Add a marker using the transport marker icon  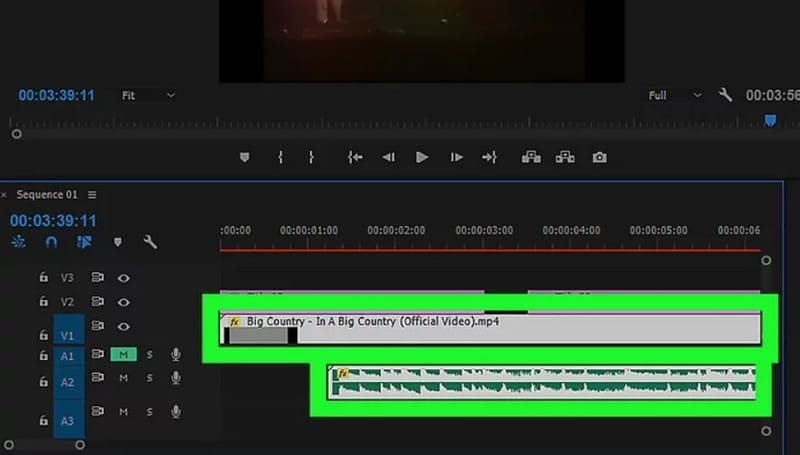245,157
